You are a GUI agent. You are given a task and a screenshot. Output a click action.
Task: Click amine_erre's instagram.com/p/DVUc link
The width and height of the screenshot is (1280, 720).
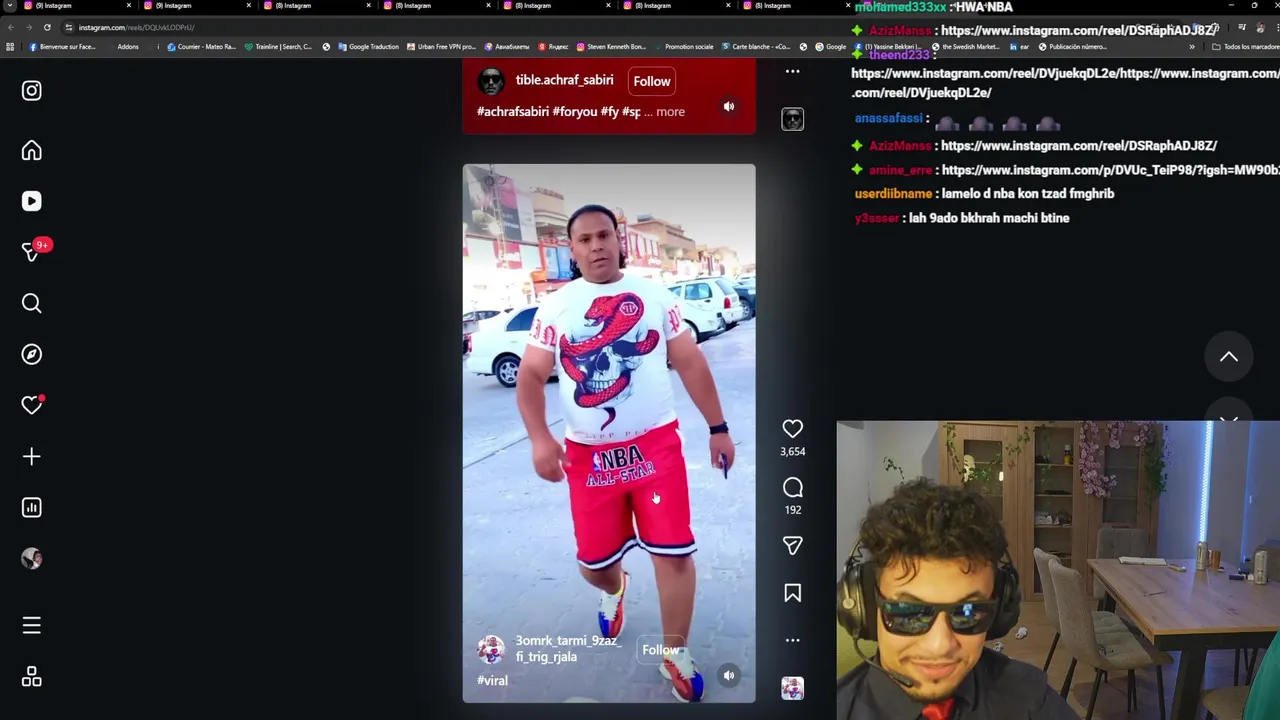(1110, 171)
